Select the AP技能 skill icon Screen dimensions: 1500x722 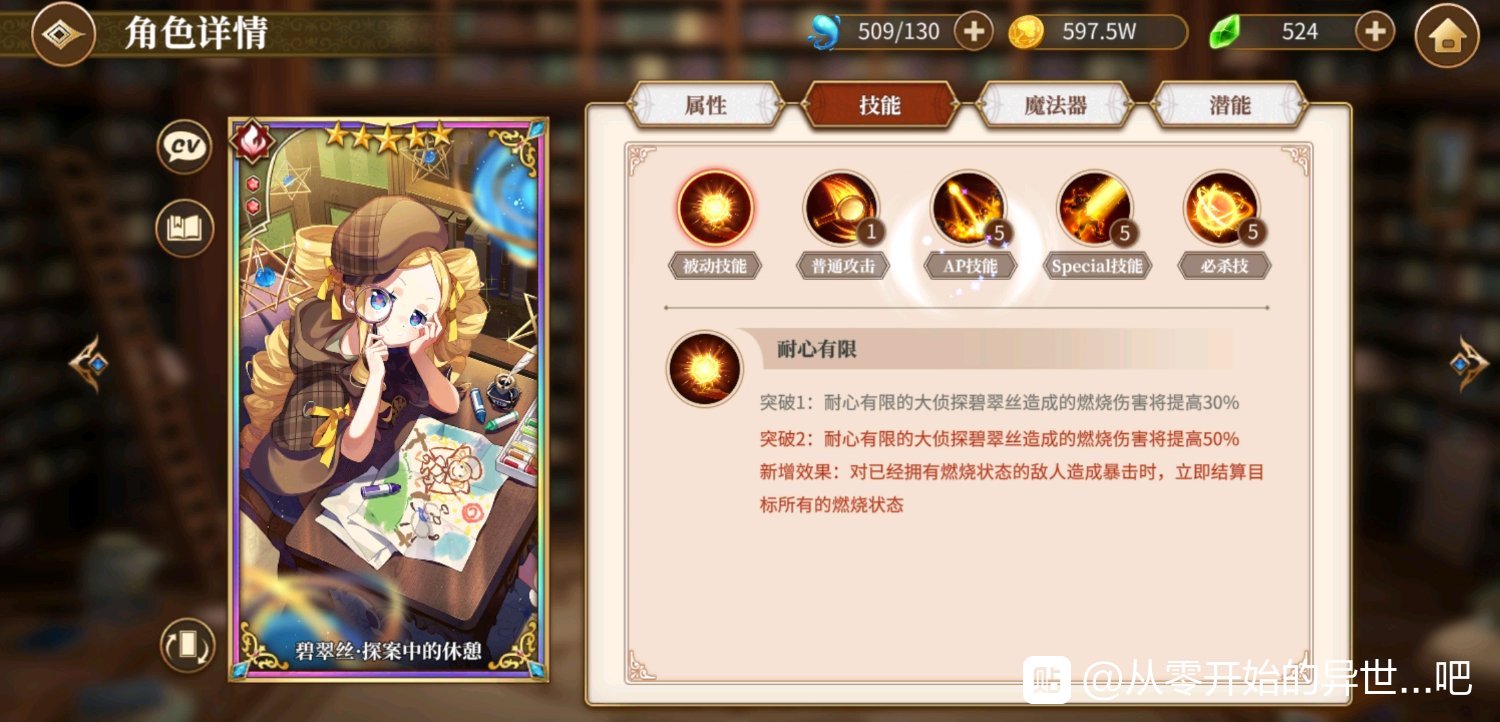[x=968, y=208]
